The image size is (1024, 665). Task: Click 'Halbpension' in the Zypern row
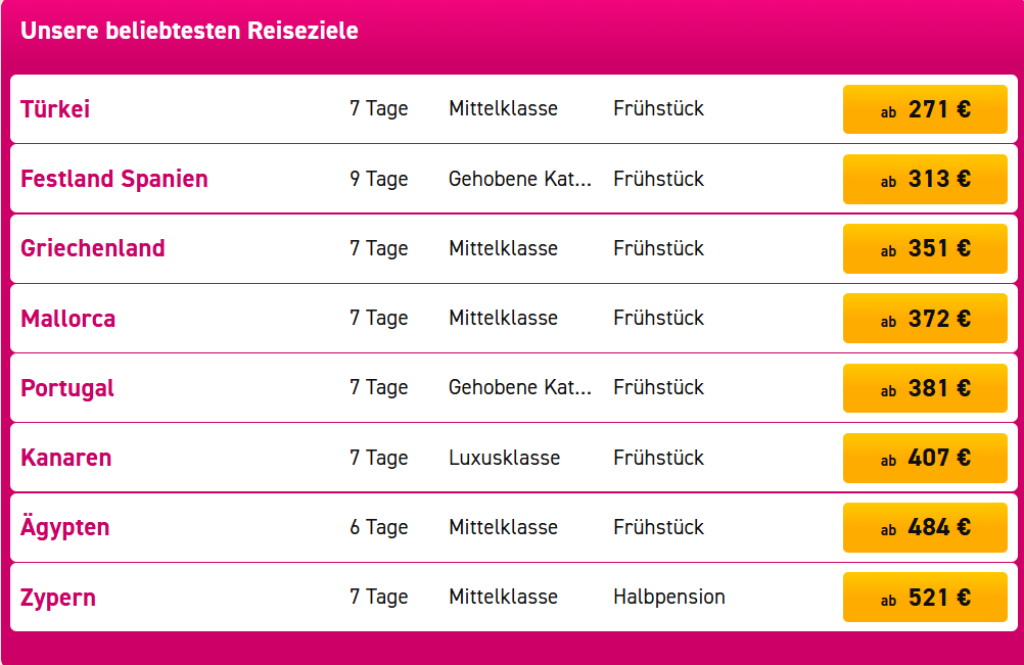pos(669,597)
